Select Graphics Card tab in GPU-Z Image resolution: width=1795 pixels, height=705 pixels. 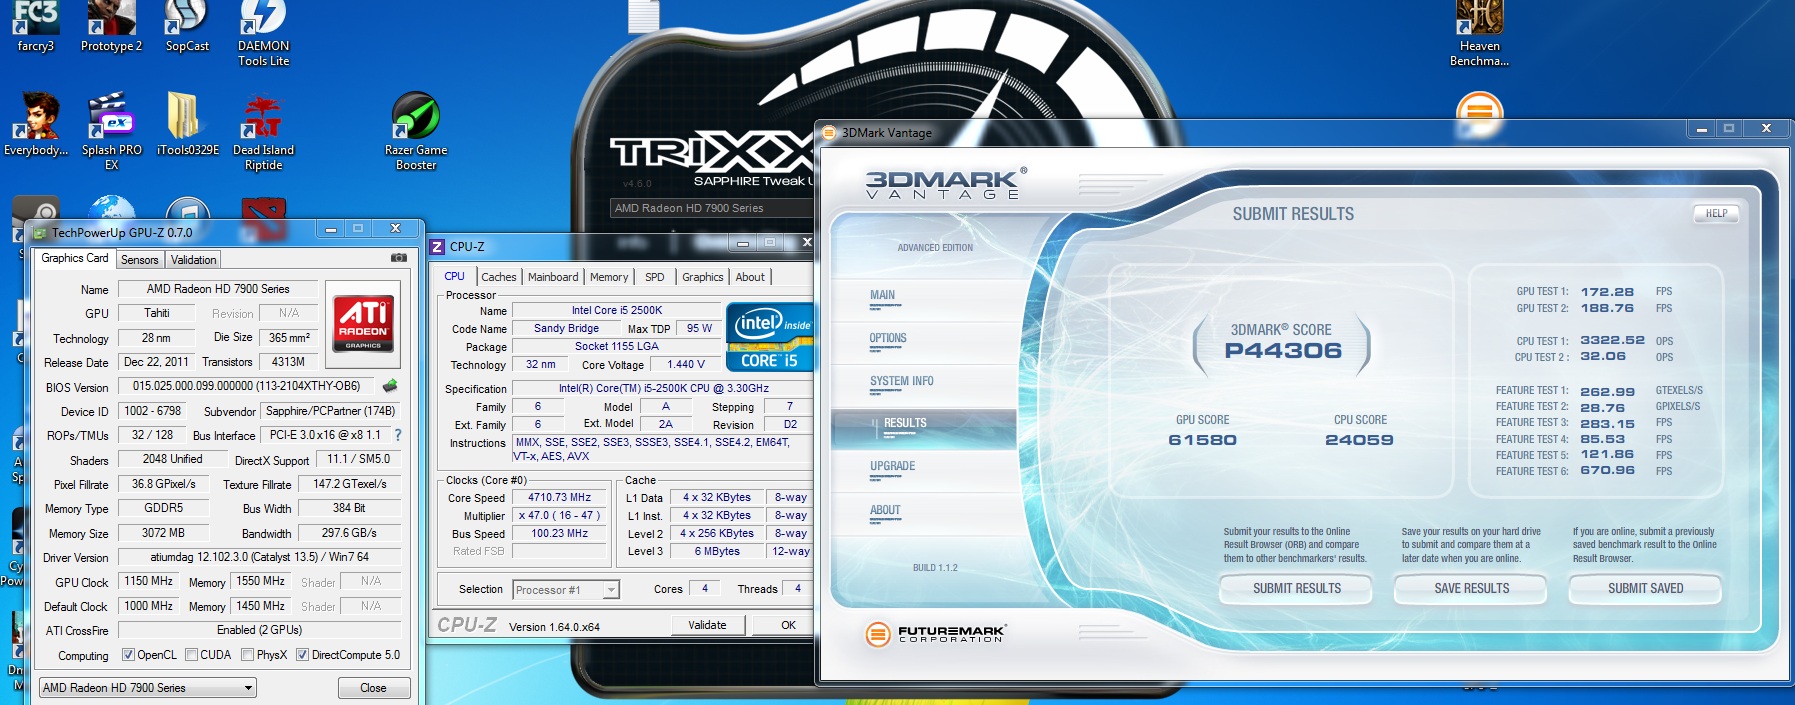pyautogui.click(x=75, y=258)
